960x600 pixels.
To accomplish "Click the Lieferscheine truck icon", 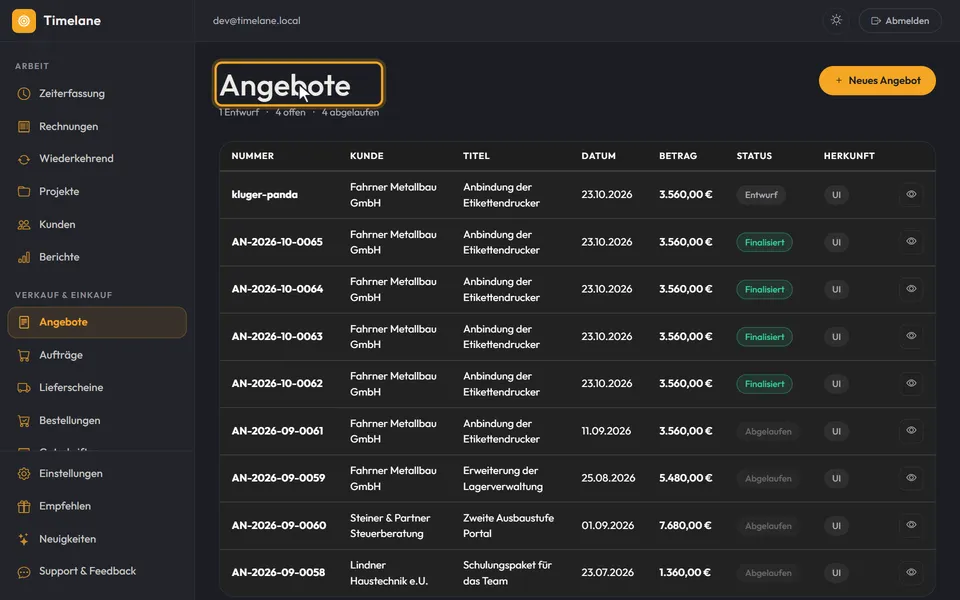I will click(24, 388).
